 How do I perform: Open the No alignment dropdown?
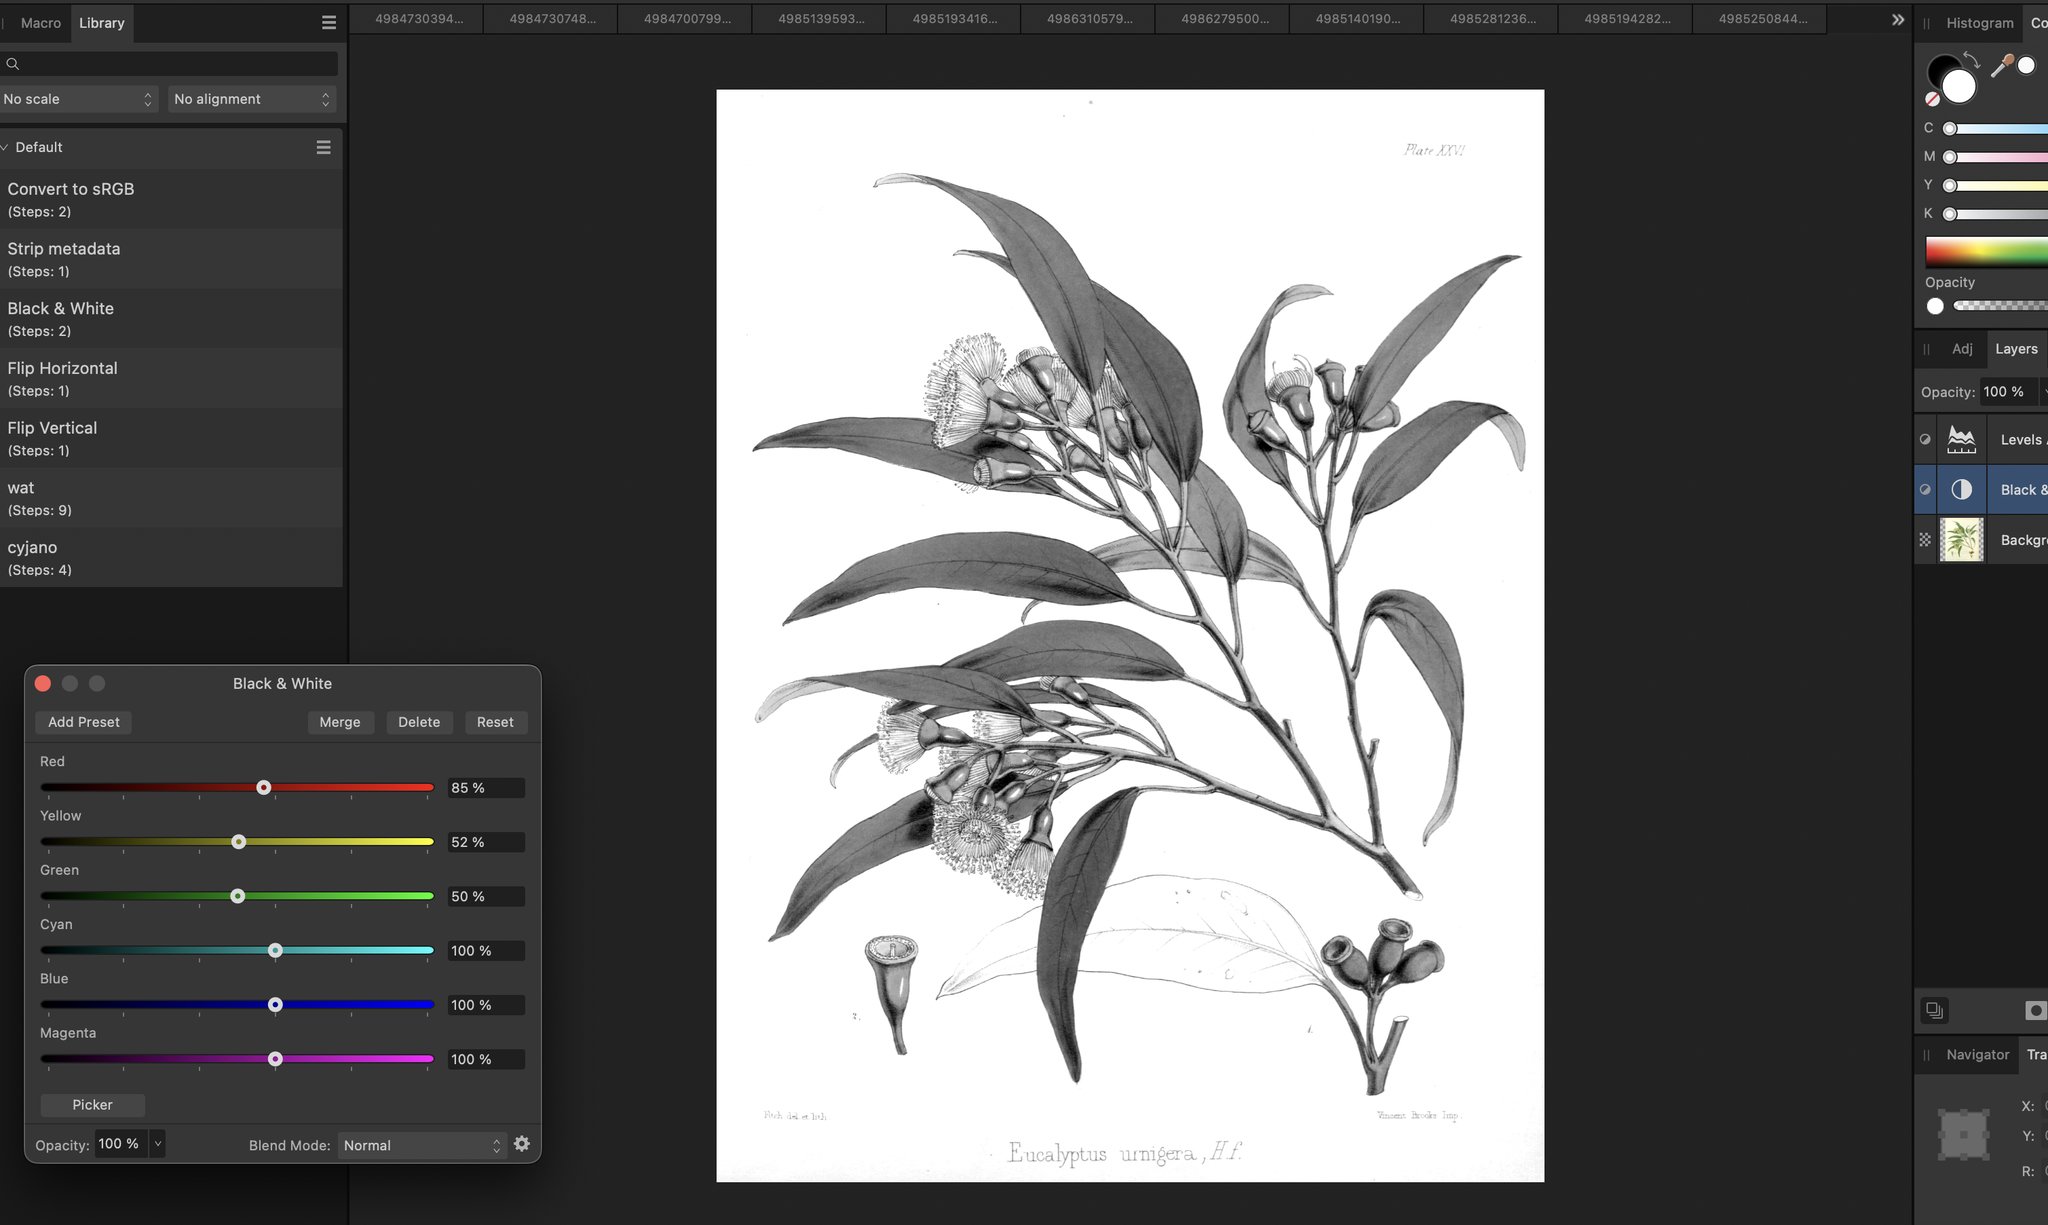(251, 99)
